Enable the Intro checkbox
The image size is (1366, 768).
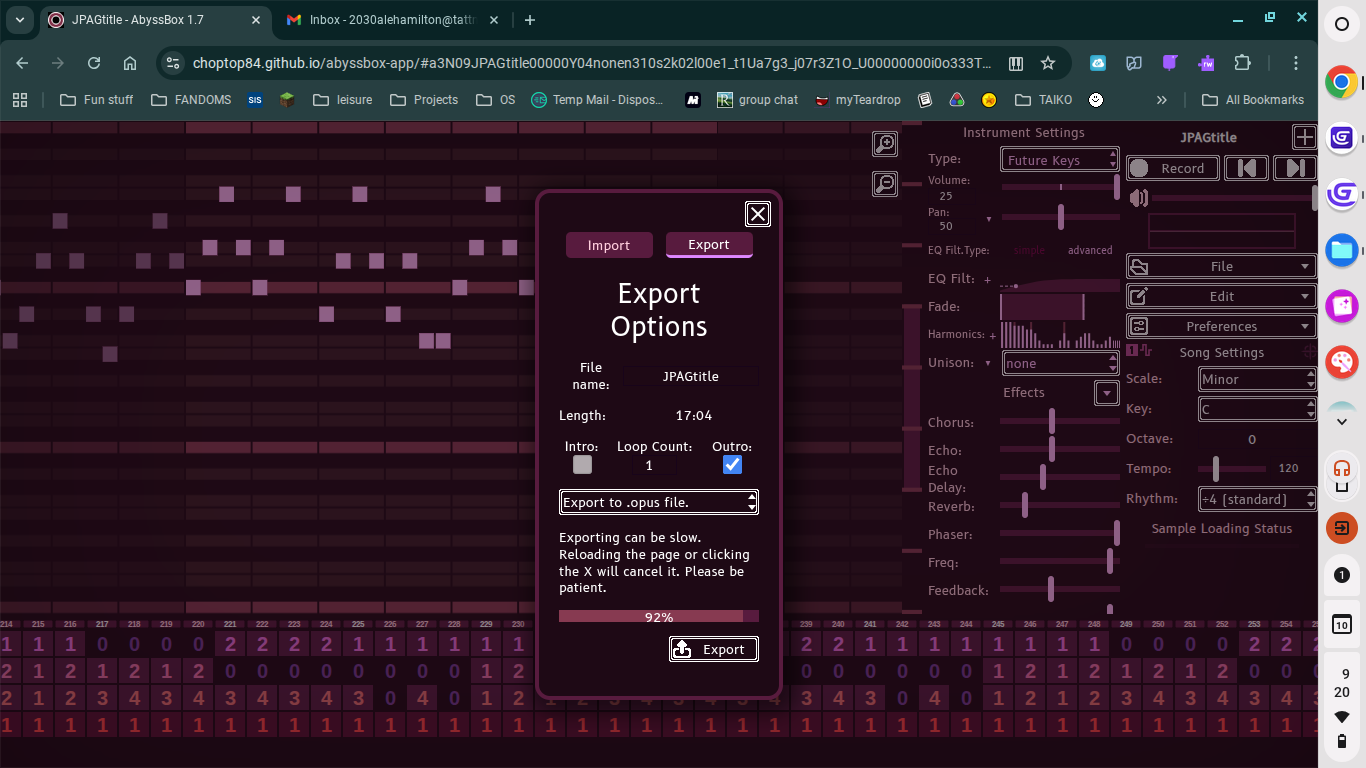pyautogui.click(x=582, y=465)
